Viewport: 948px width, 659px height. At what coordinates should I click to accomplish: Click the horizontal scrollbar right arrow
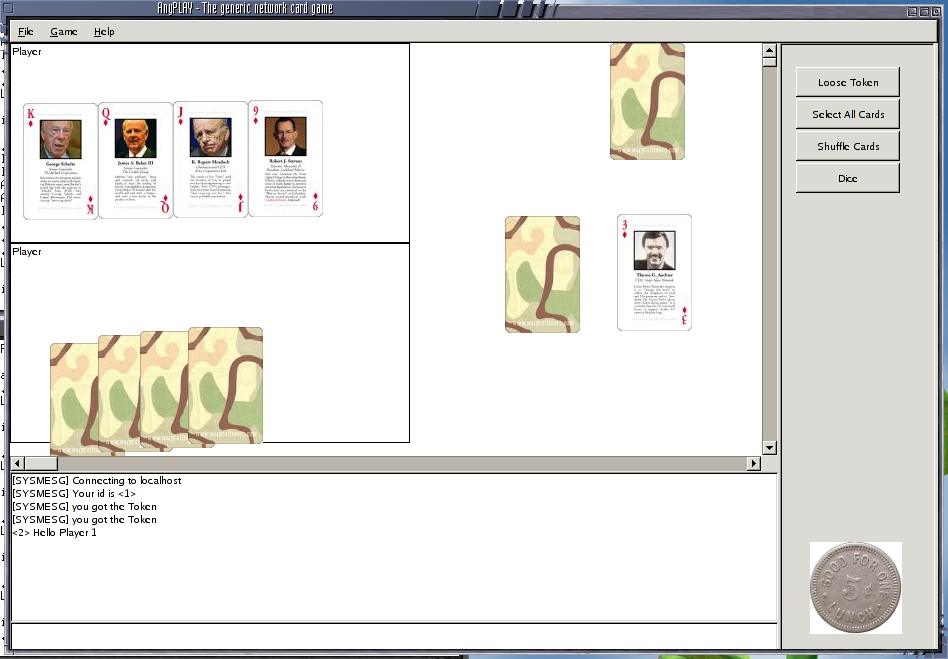pyautogui.click(x=753, y=463)
